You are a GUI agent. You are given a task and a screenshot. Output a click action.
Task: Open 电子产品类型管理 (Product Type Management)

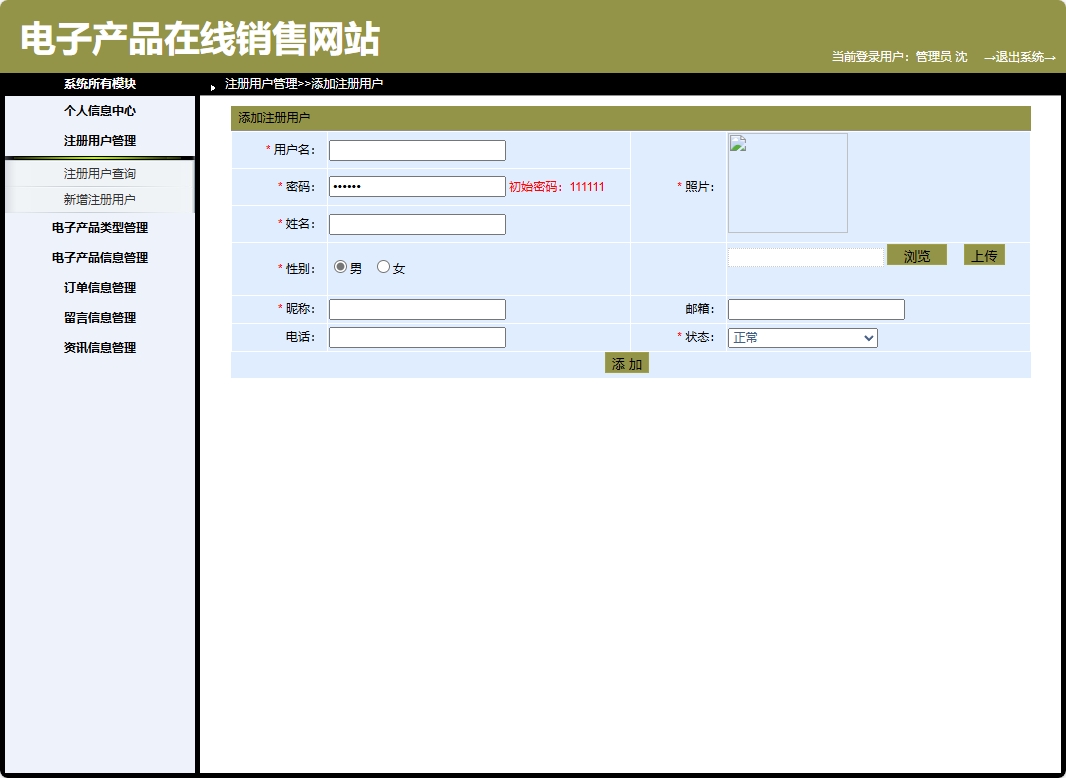(x=99, y=227)
